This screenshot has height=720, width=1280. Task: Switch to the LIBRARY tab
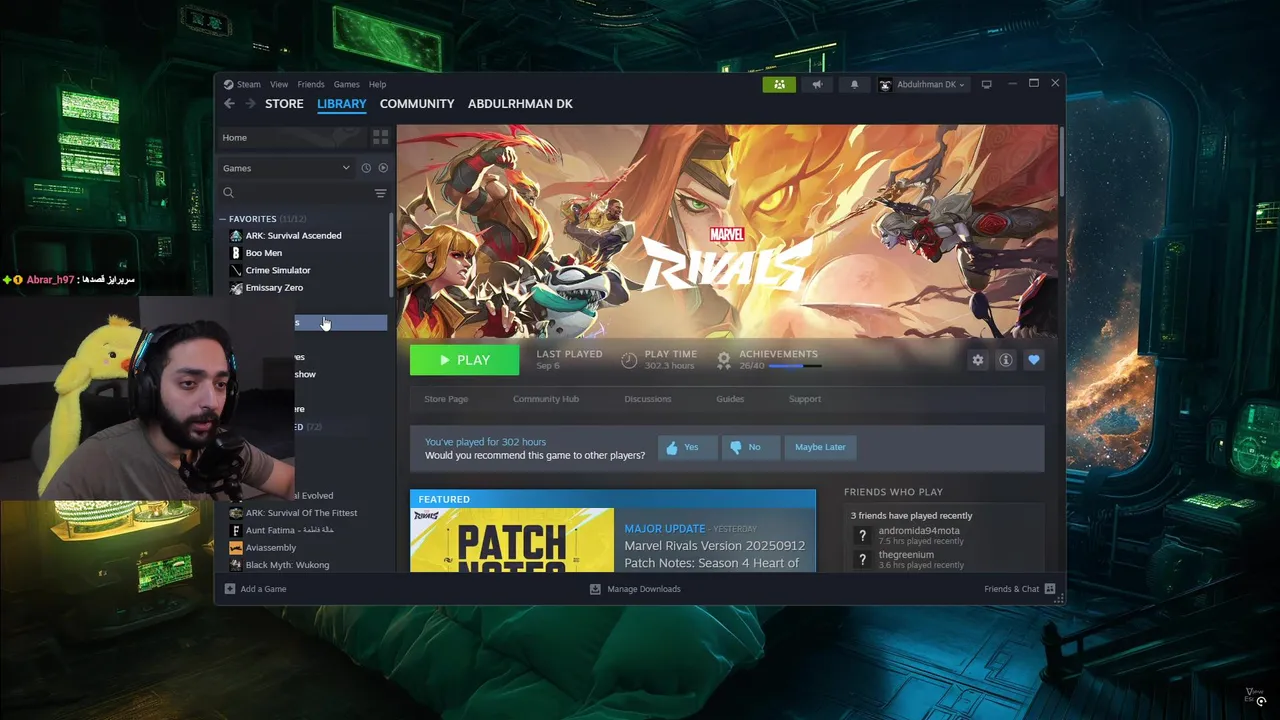coord(342,104)
